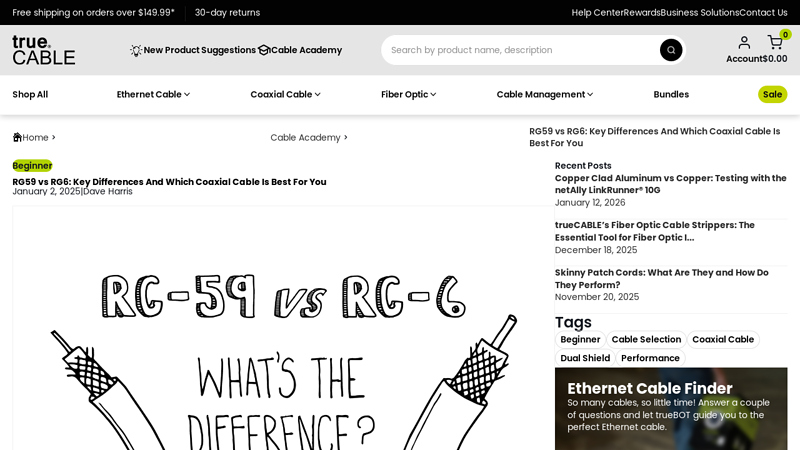
Task: Click the November 20, 2025 post date
Action: click(x=596, y=297)
